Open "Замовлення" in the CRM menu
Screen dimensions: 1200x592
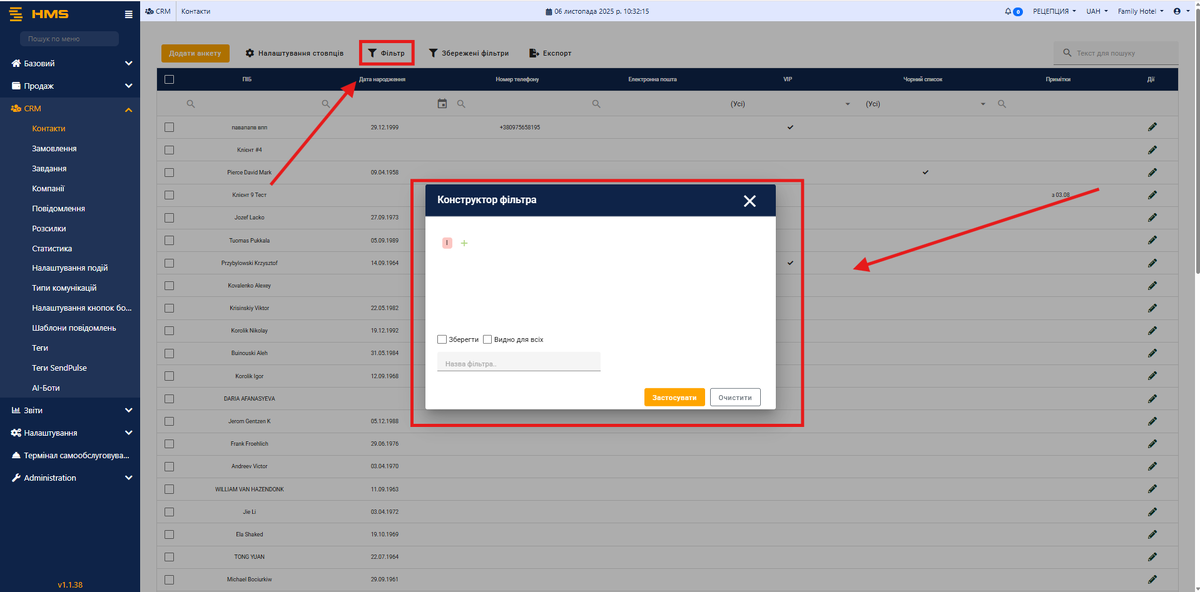[54, 148]
